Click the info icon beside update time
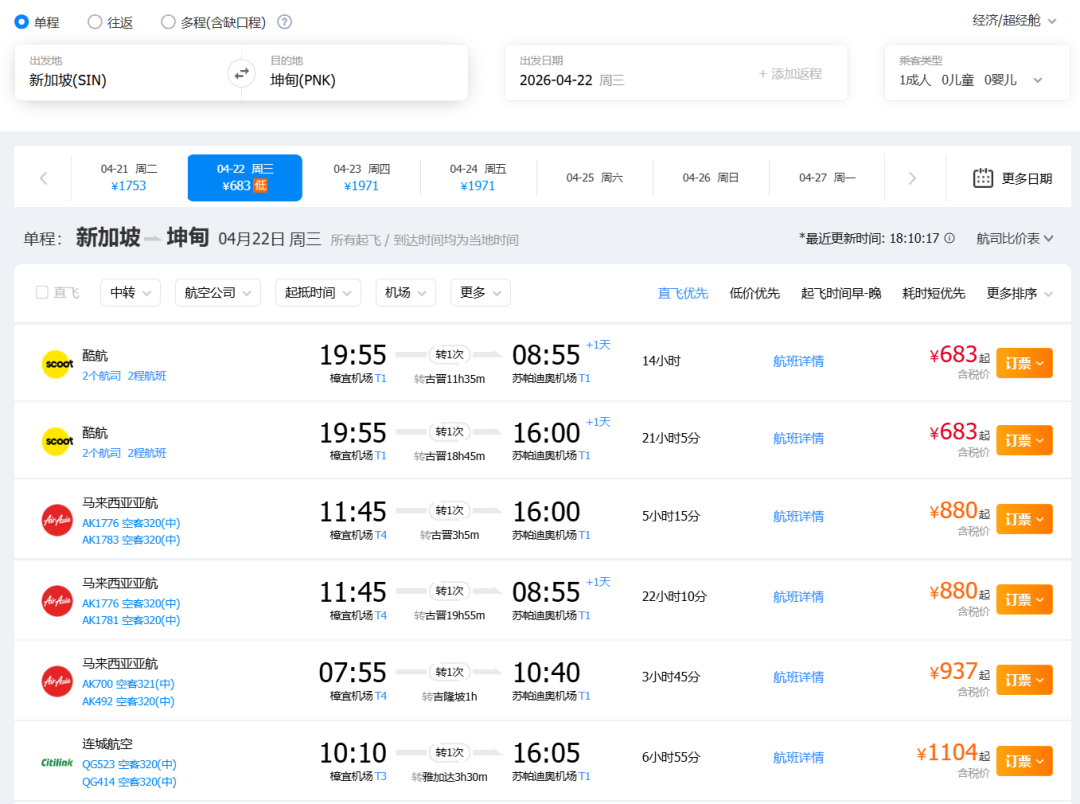The height and width of the screenshot is (804, 1080). point(949,239)
